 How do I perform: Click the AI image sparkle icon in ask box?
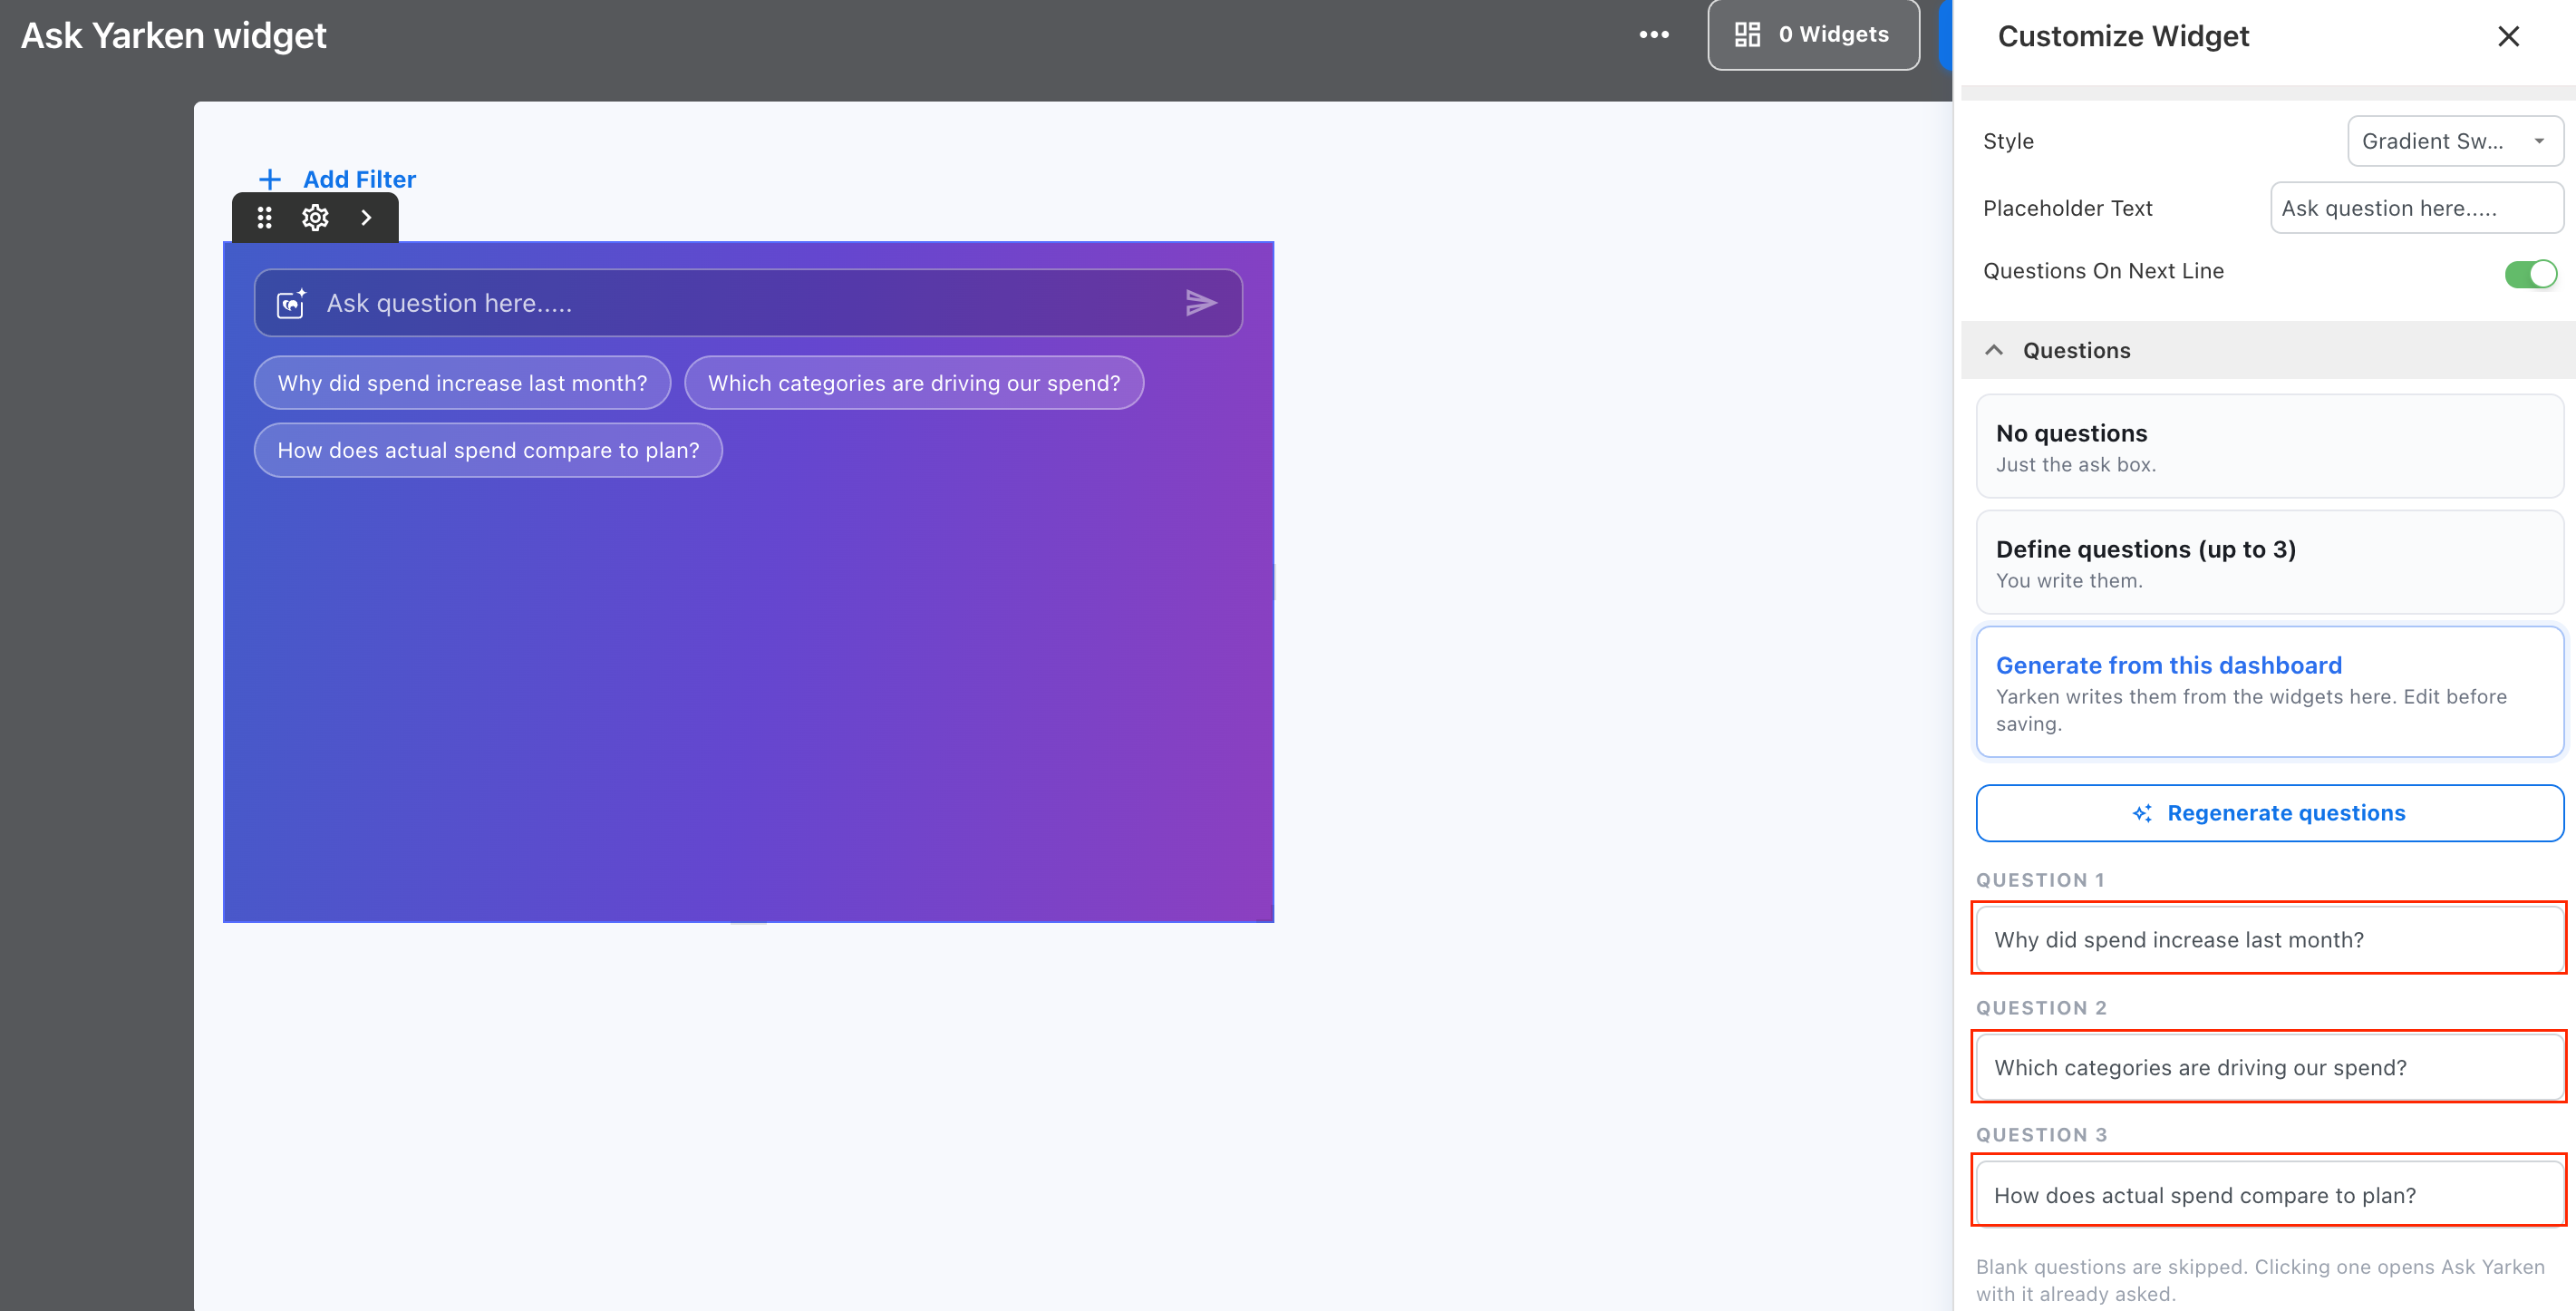click(x=291, y=303)
